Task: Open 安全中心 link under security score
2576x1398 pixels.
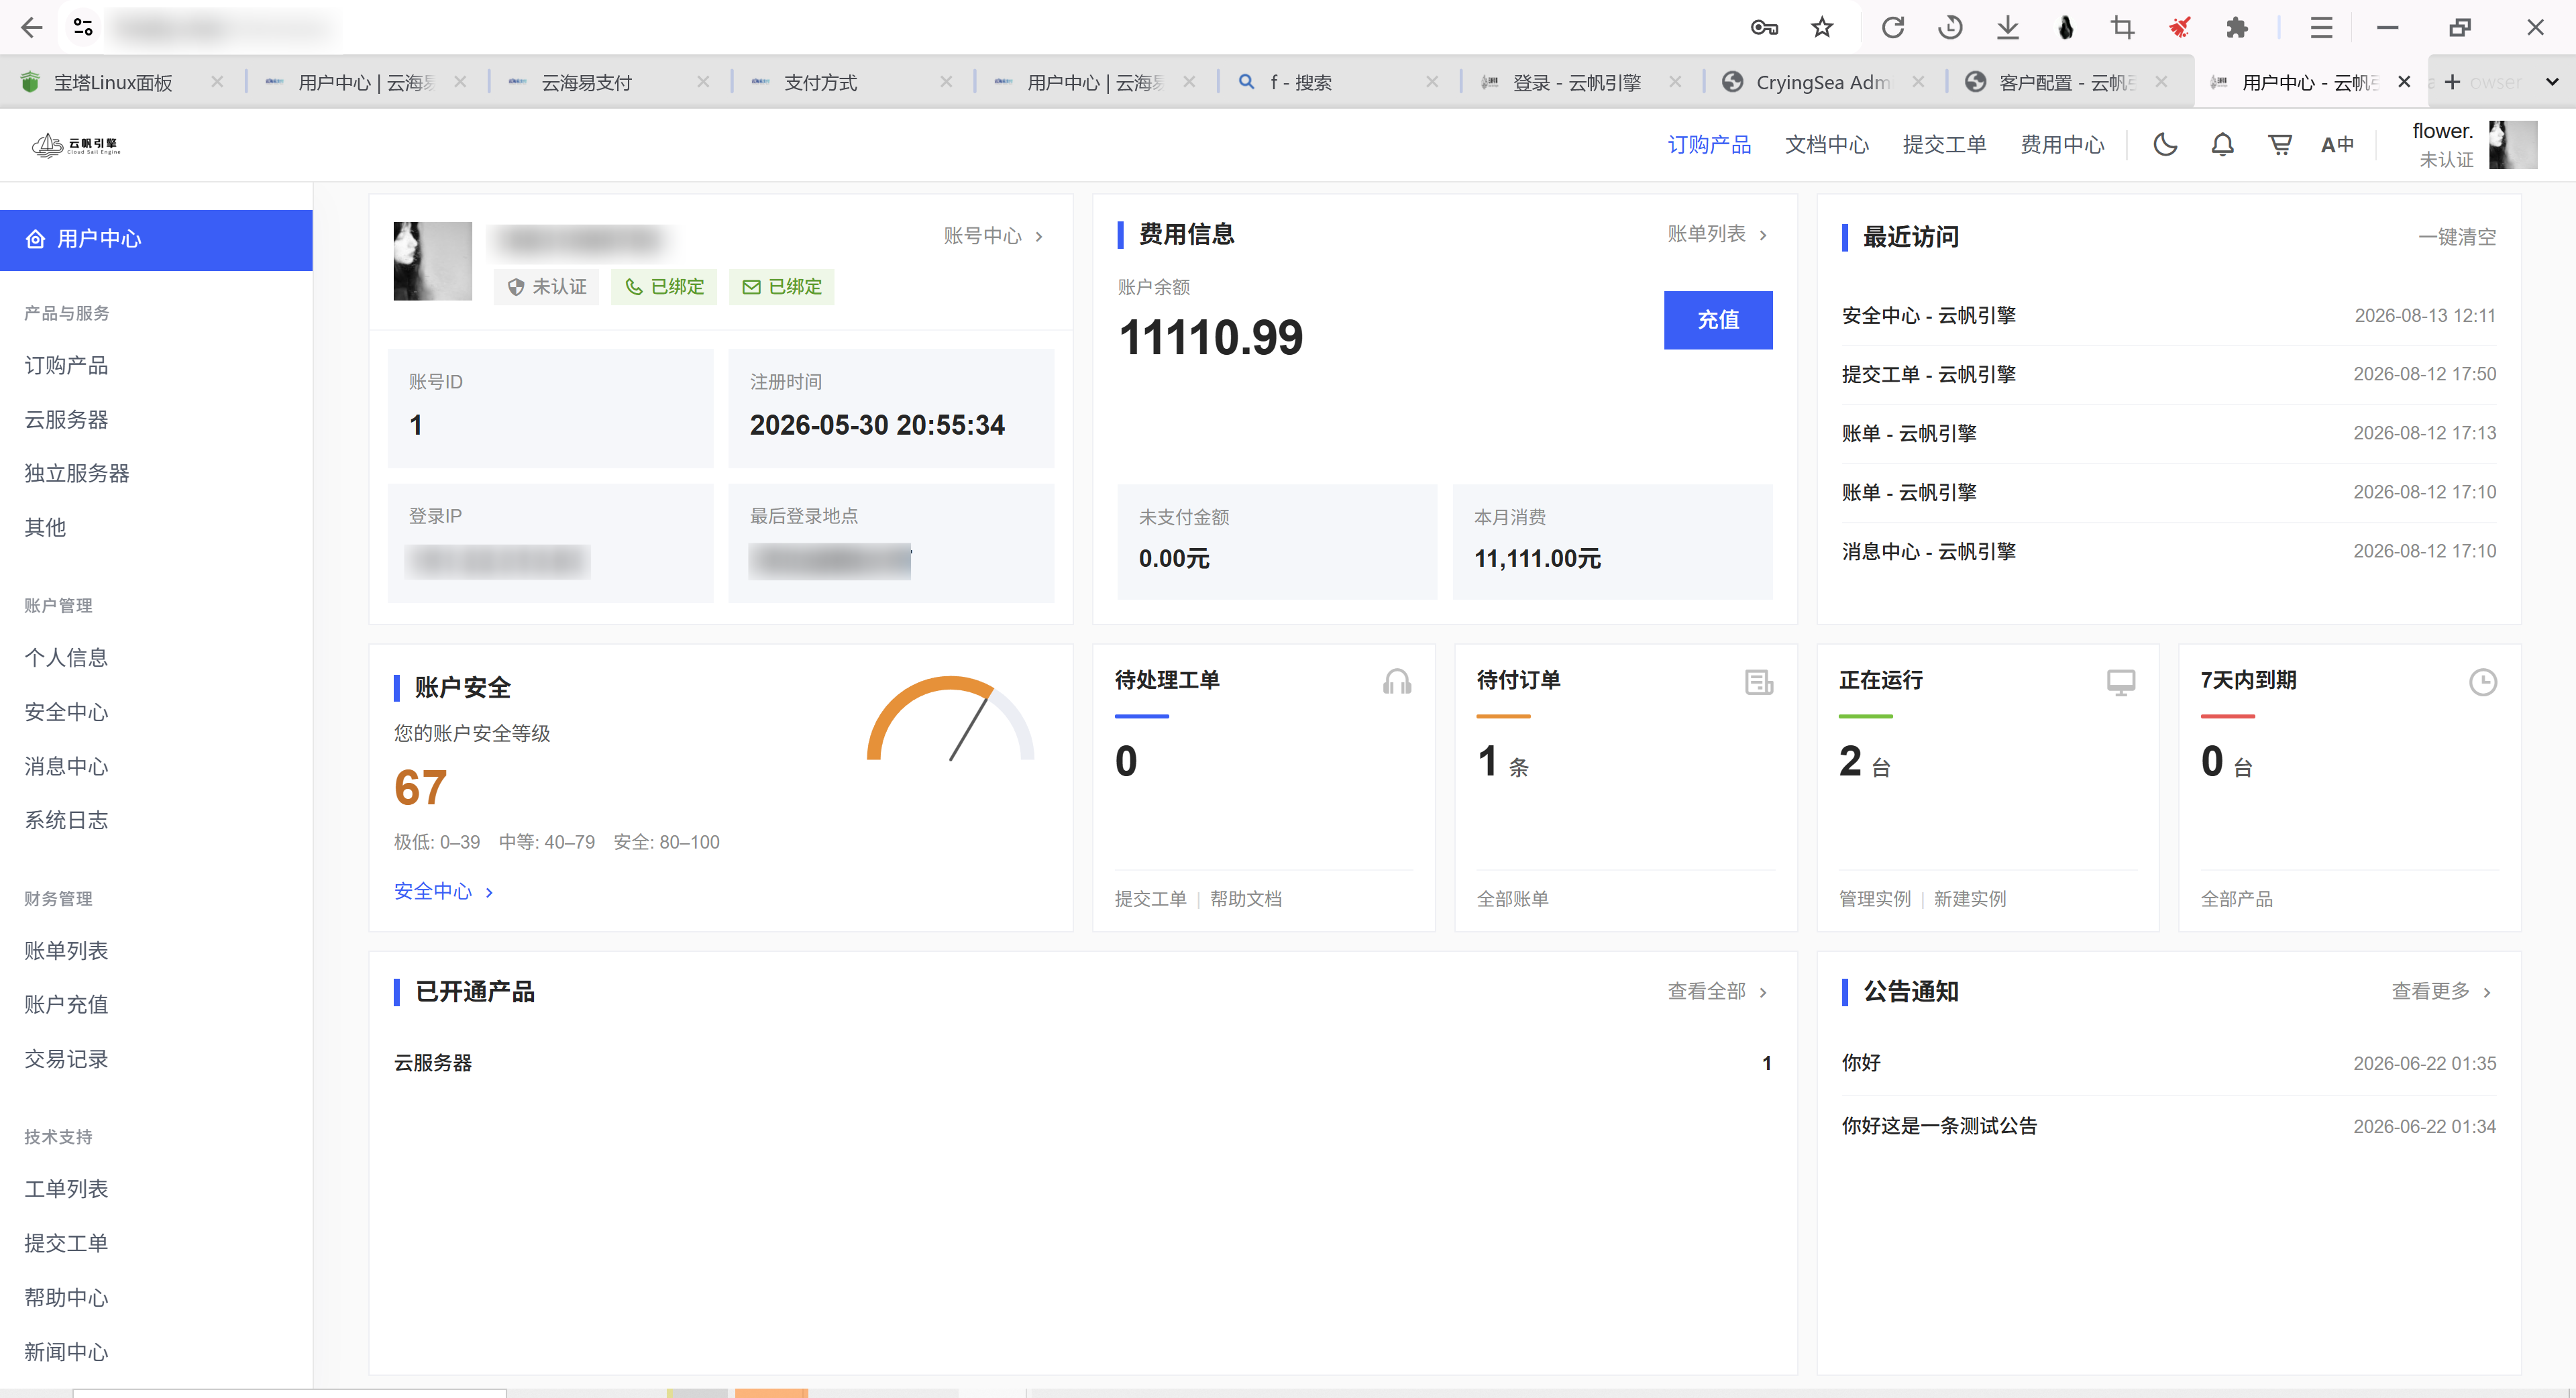Action: pos(444,891)
